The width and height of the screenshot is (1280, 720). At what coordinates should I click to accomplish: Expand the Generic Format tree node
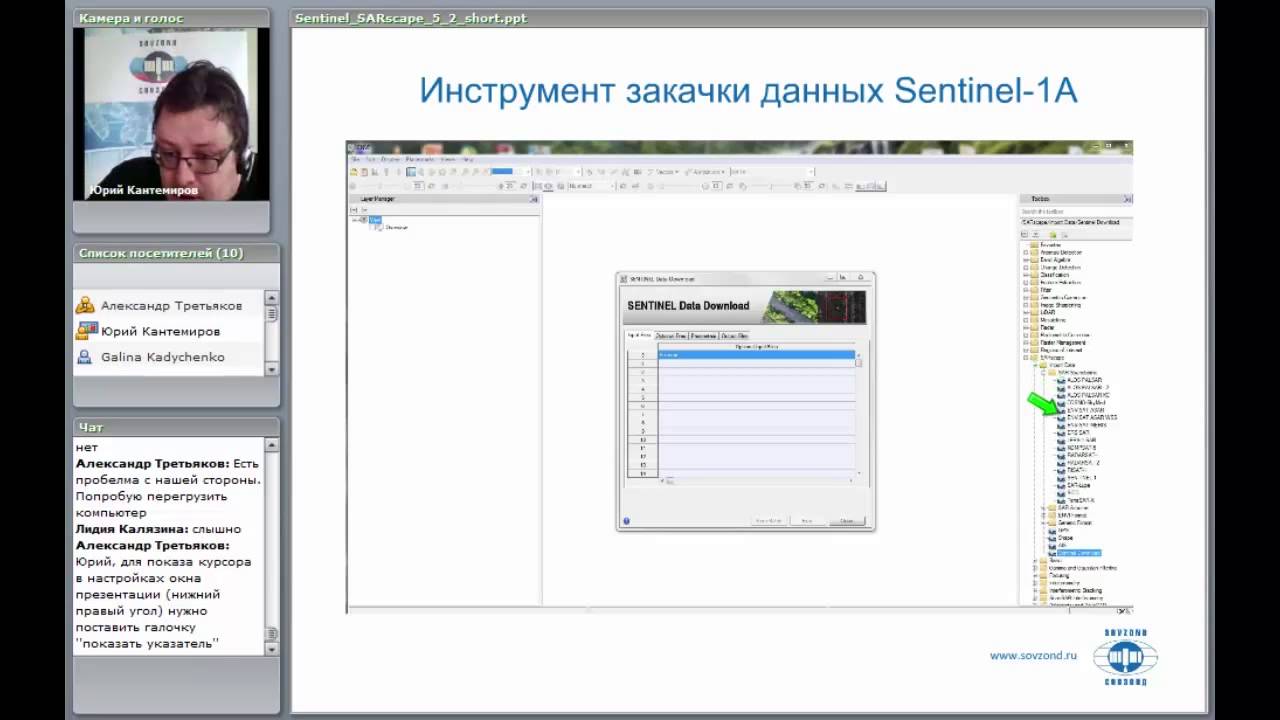(1043, 523)
